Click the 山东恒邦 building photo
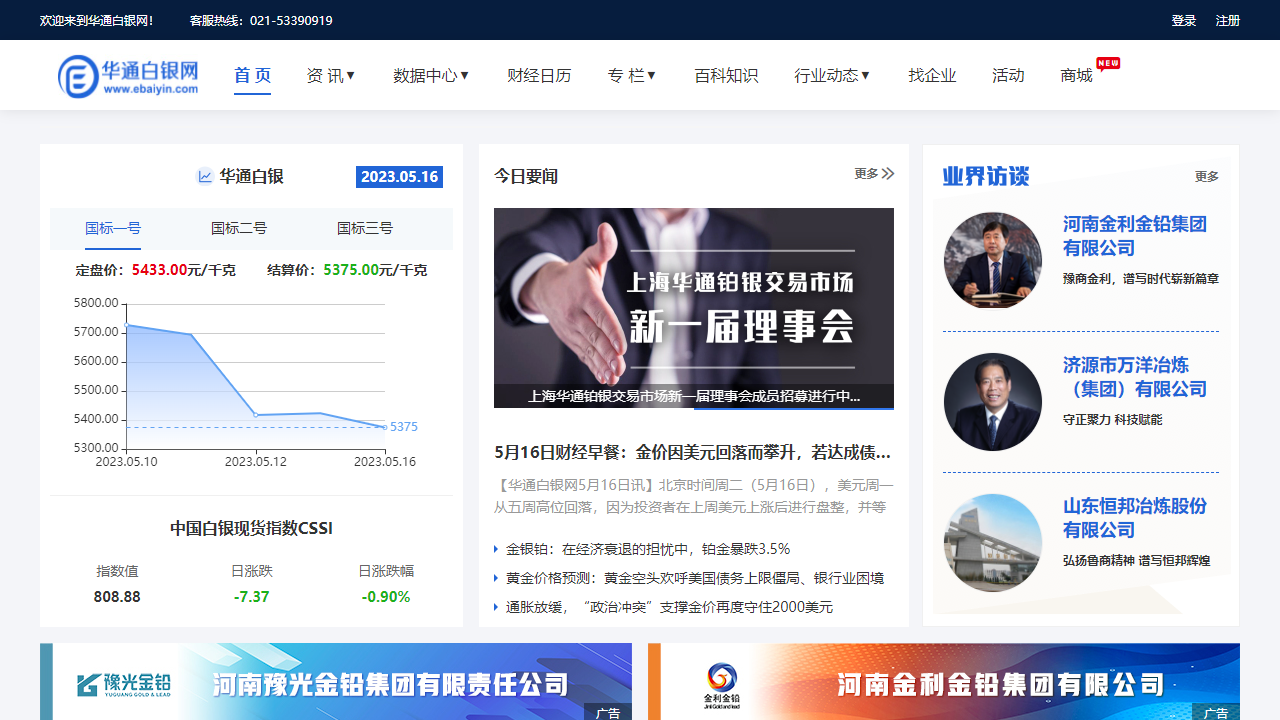This screenshot has height=720, width=1280. (x=993, y=543)
